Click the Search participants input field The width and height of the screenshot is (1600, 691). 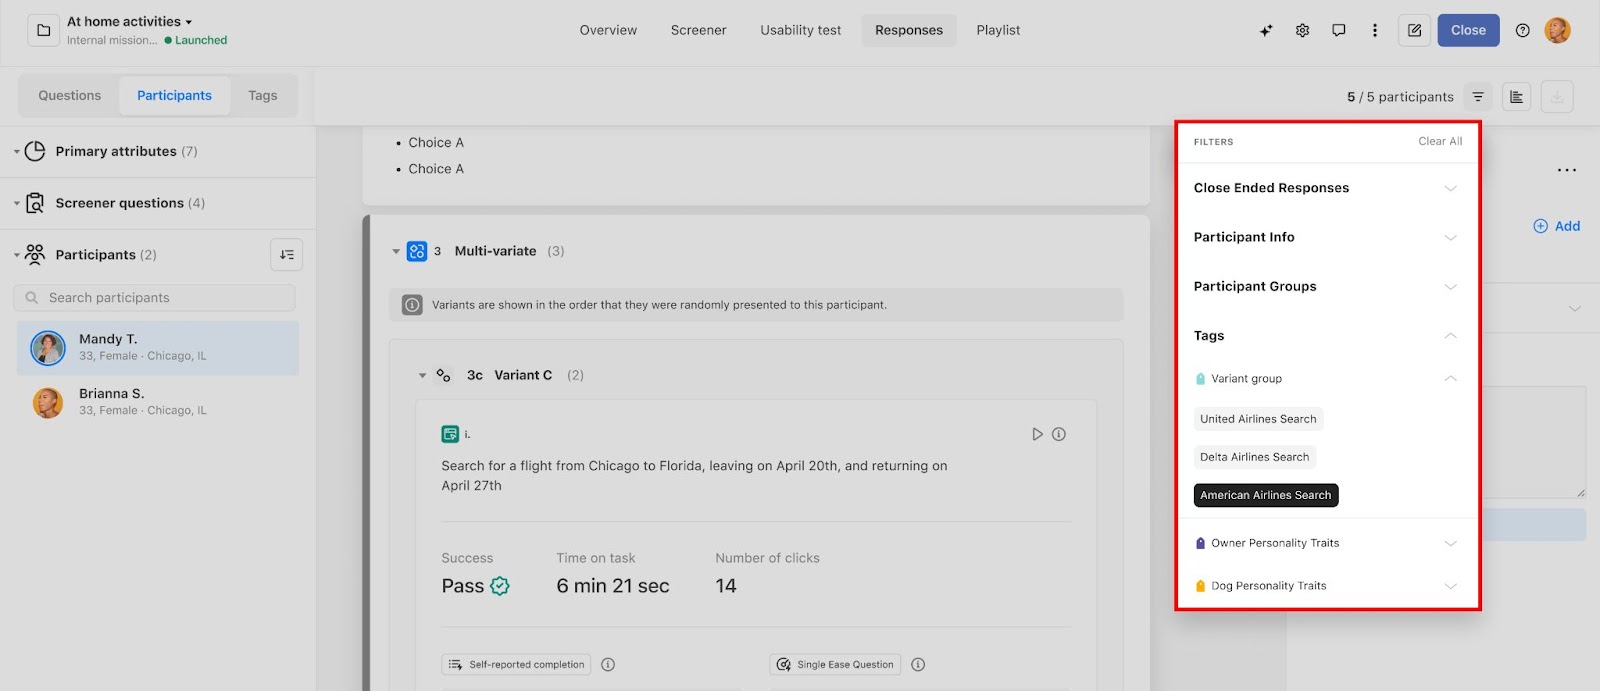(155, 298)
